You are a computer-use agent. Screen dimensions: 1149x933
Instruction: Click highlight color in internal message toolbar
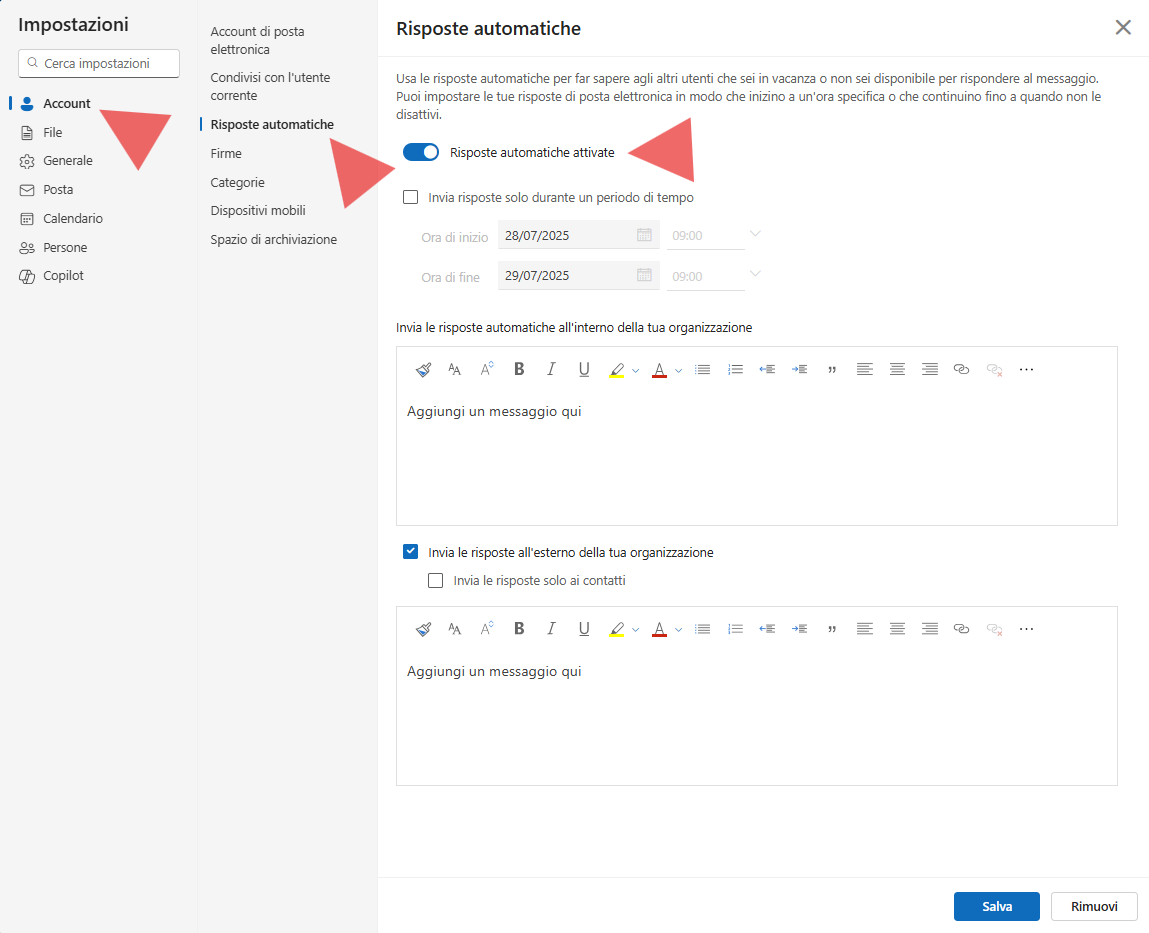click(617, 370)
